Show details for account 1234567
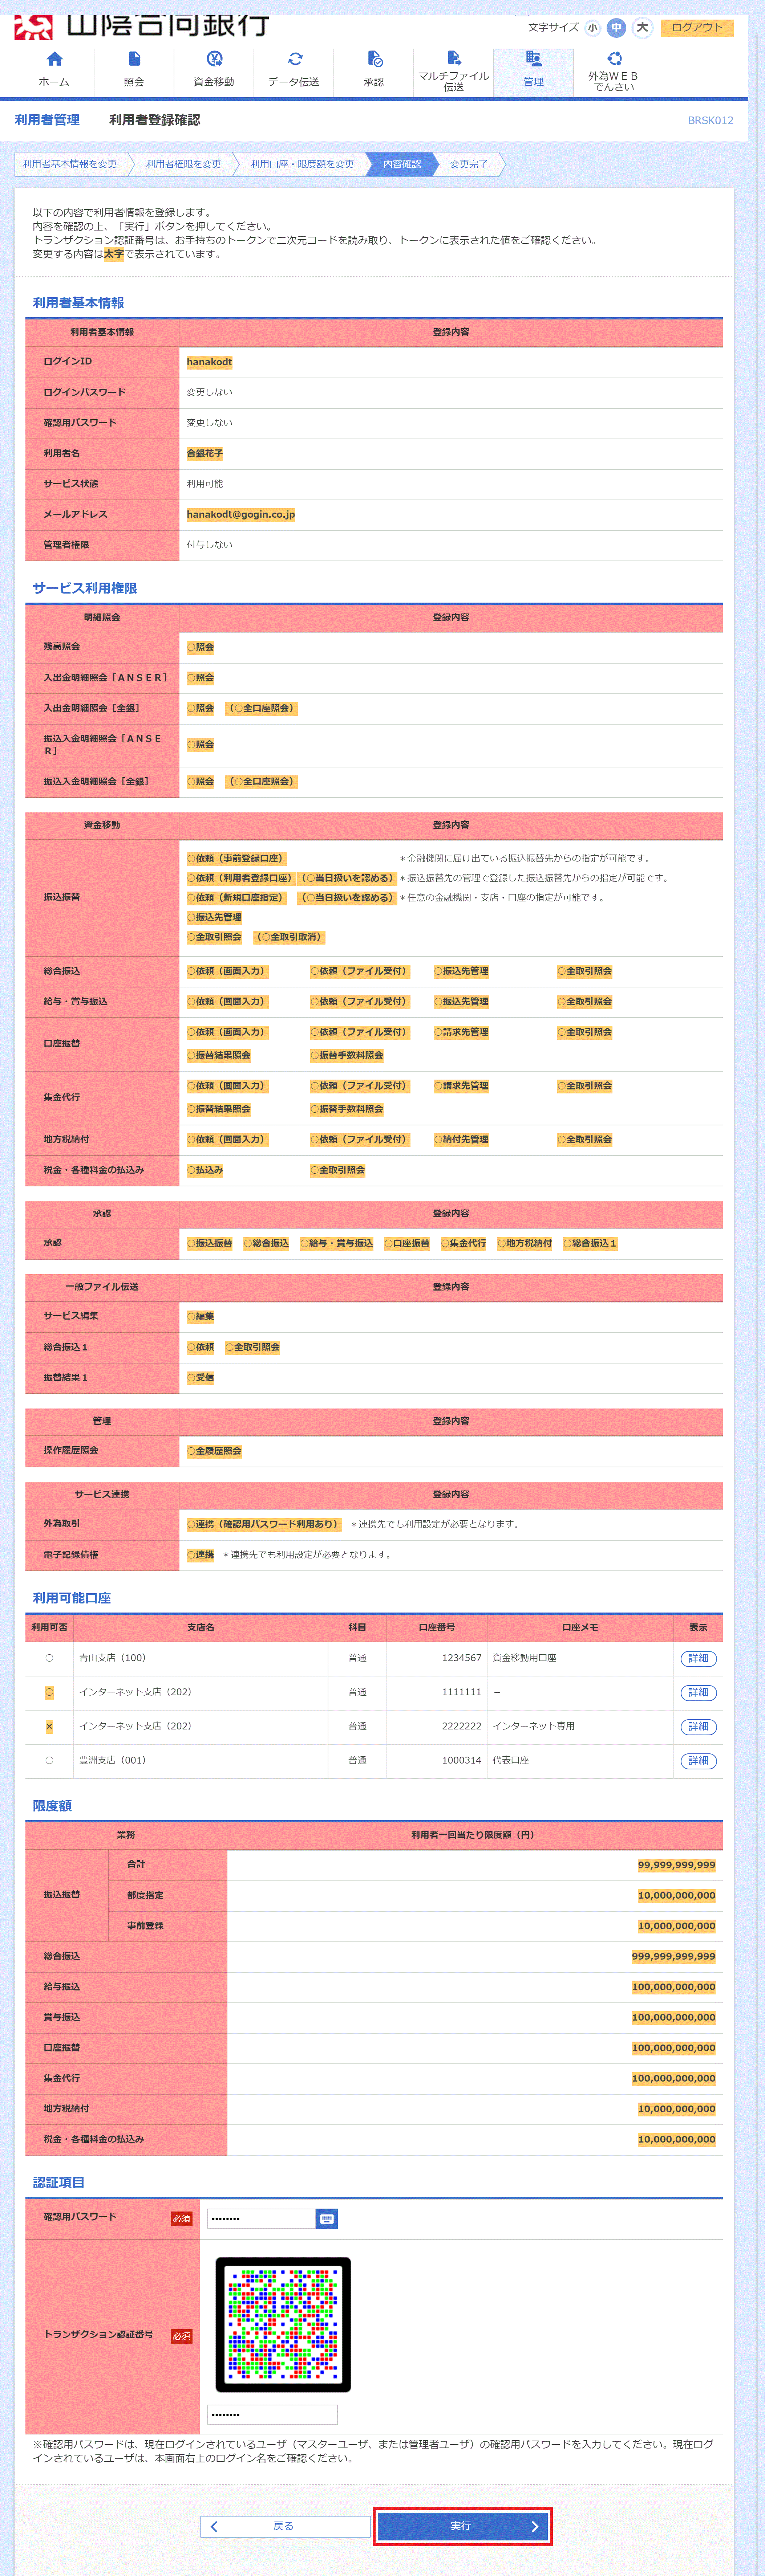This screenshot has height=2576, width=765. 698,1659
